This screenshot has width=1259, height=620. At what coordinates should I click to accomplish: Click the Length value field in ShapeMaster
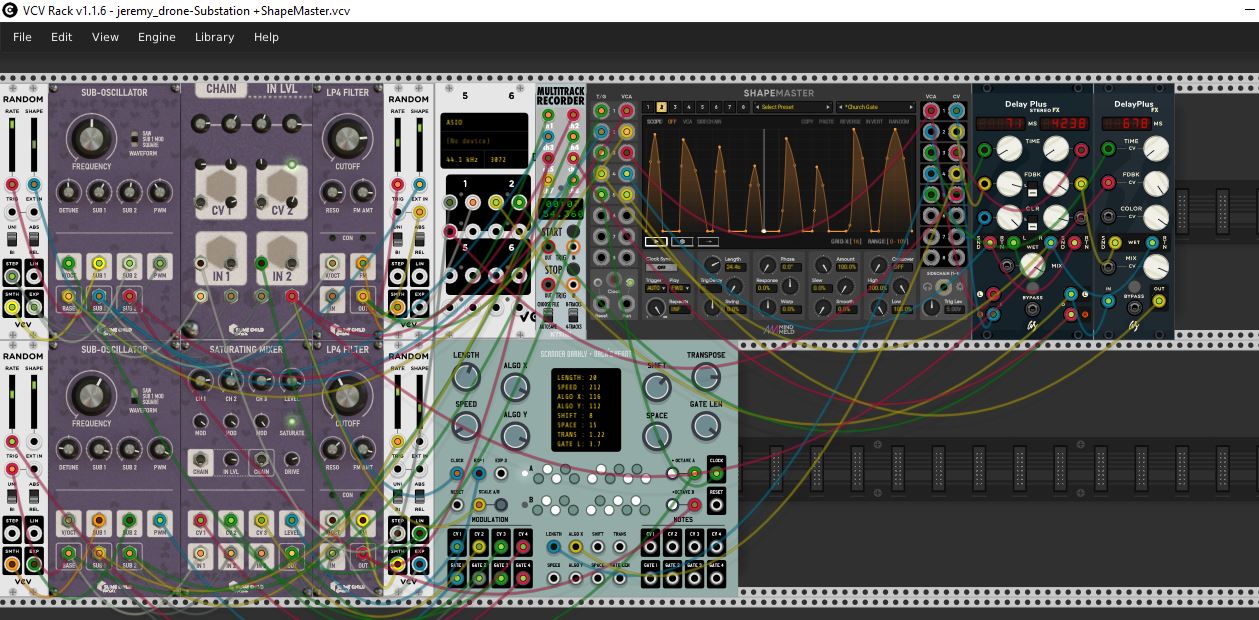[734, 267]
